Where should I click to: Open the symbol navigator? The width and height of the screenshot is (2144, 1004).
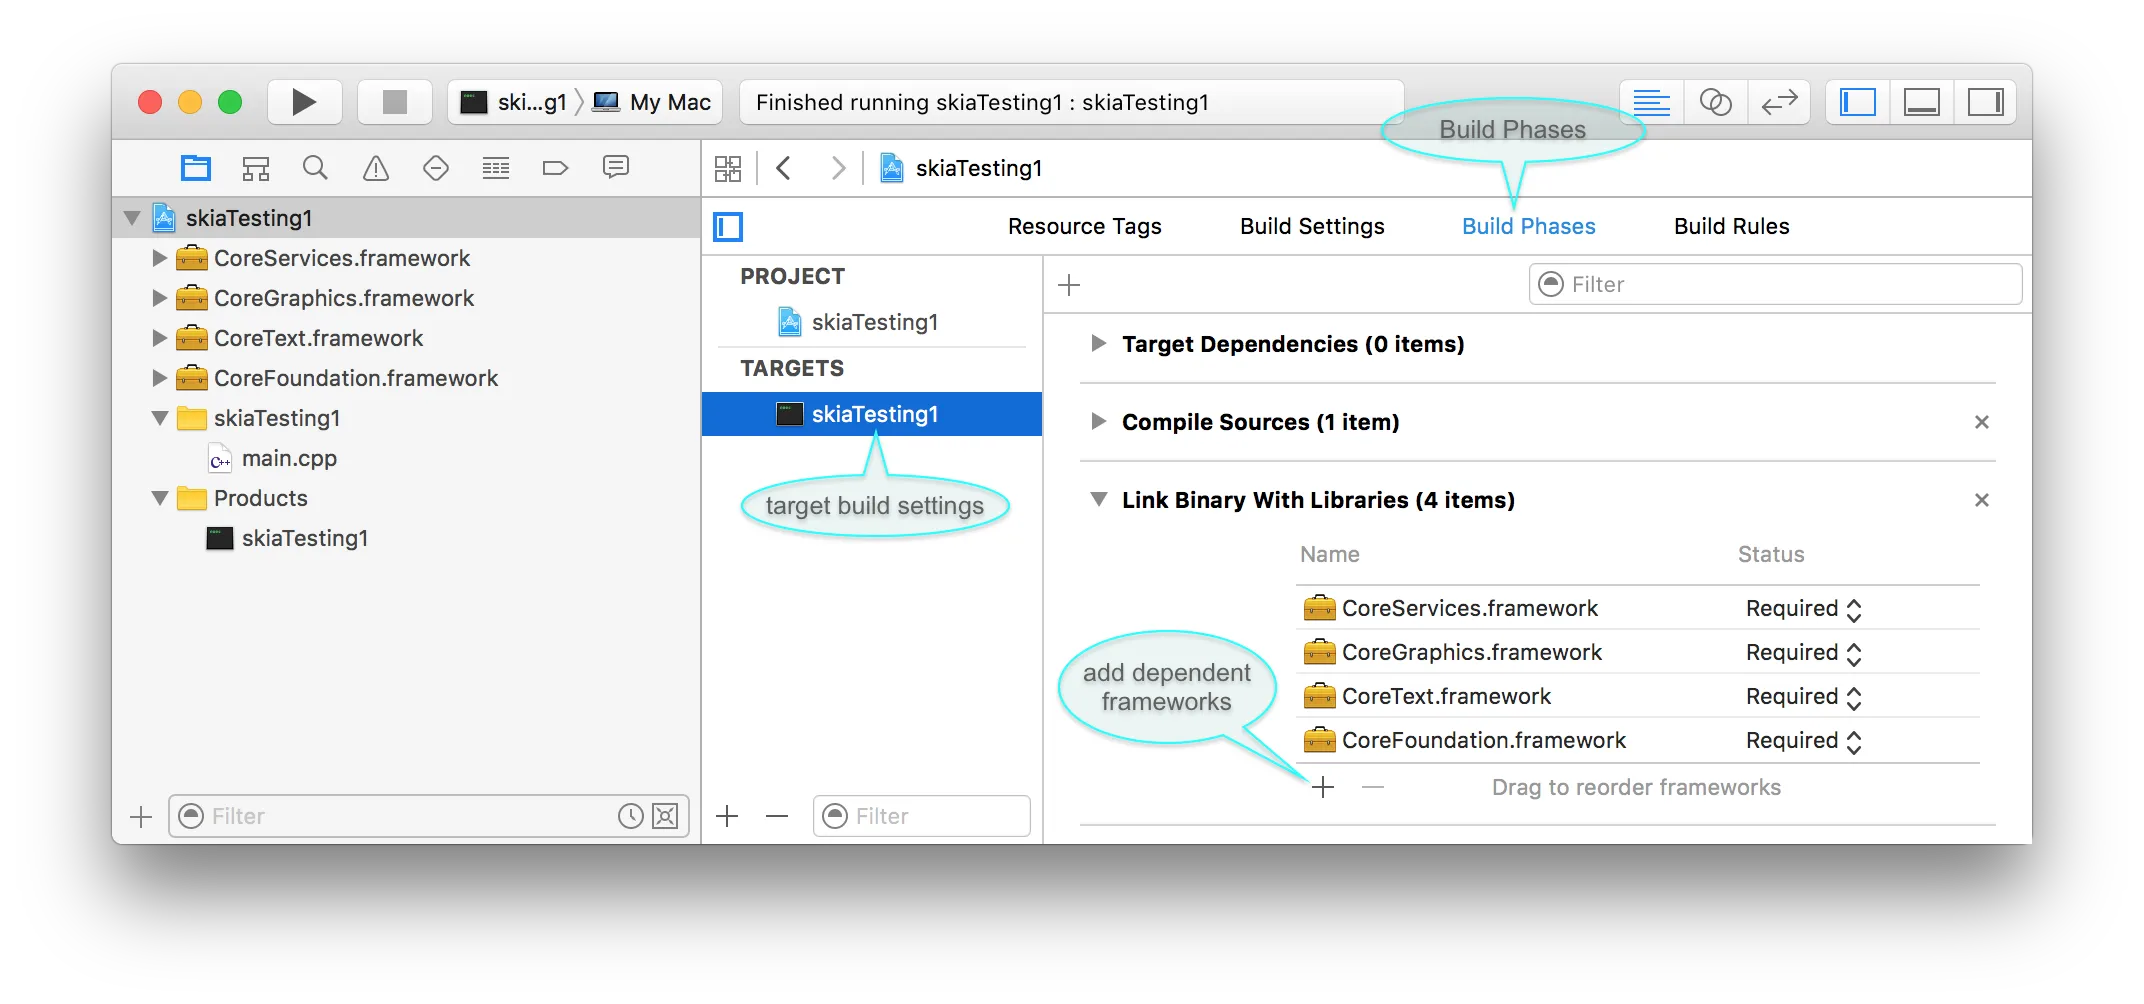point(256,168)
